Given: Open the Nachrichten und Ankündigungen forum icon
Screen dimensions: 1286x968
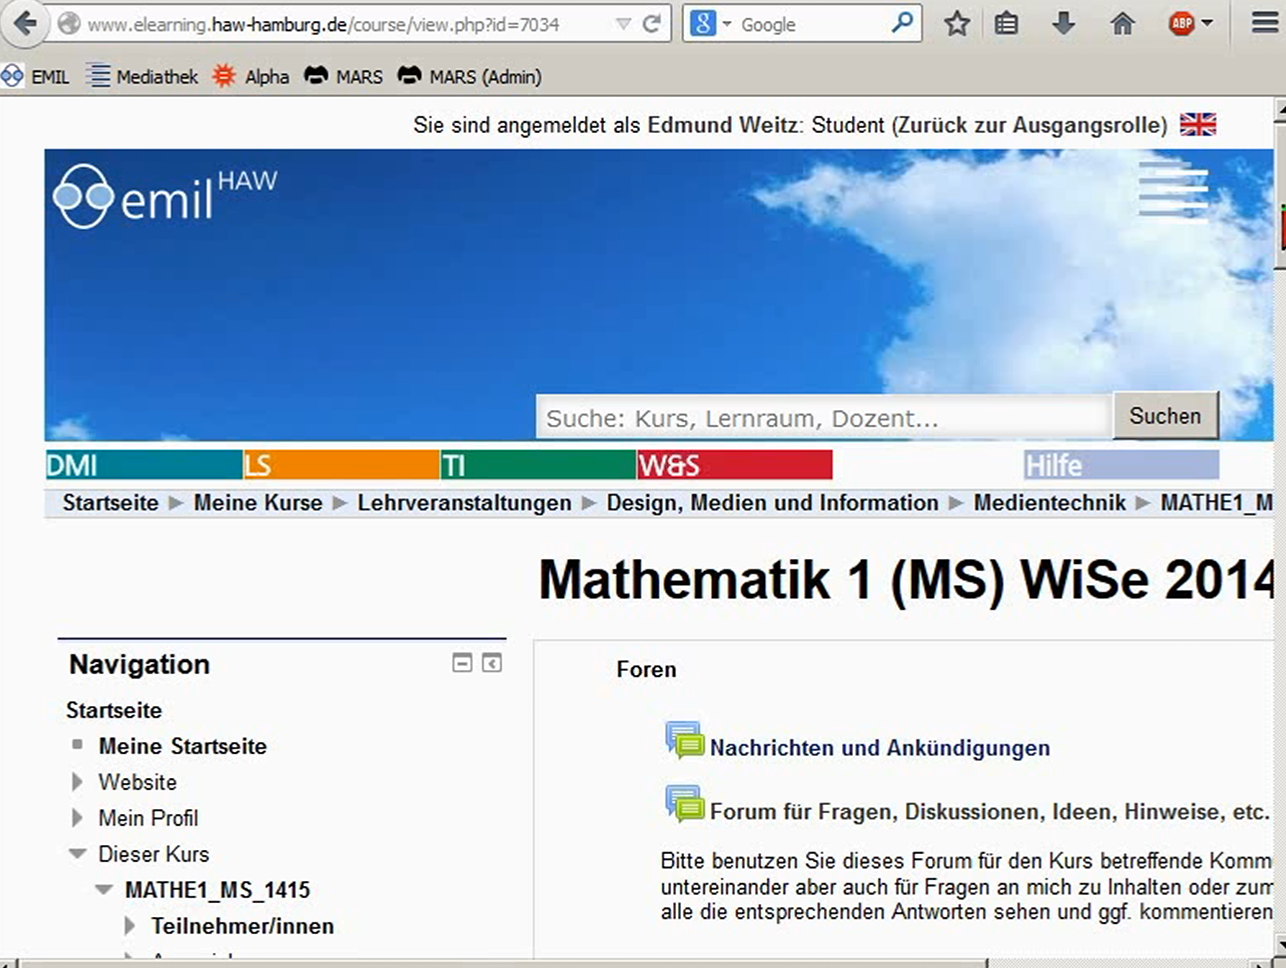Looking at the screenshot, I should click(x=685, y=741).
